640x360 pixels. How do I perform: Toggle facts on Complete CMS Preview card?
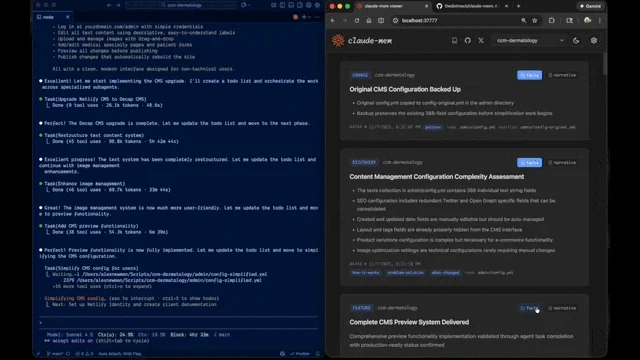point(529,308)
